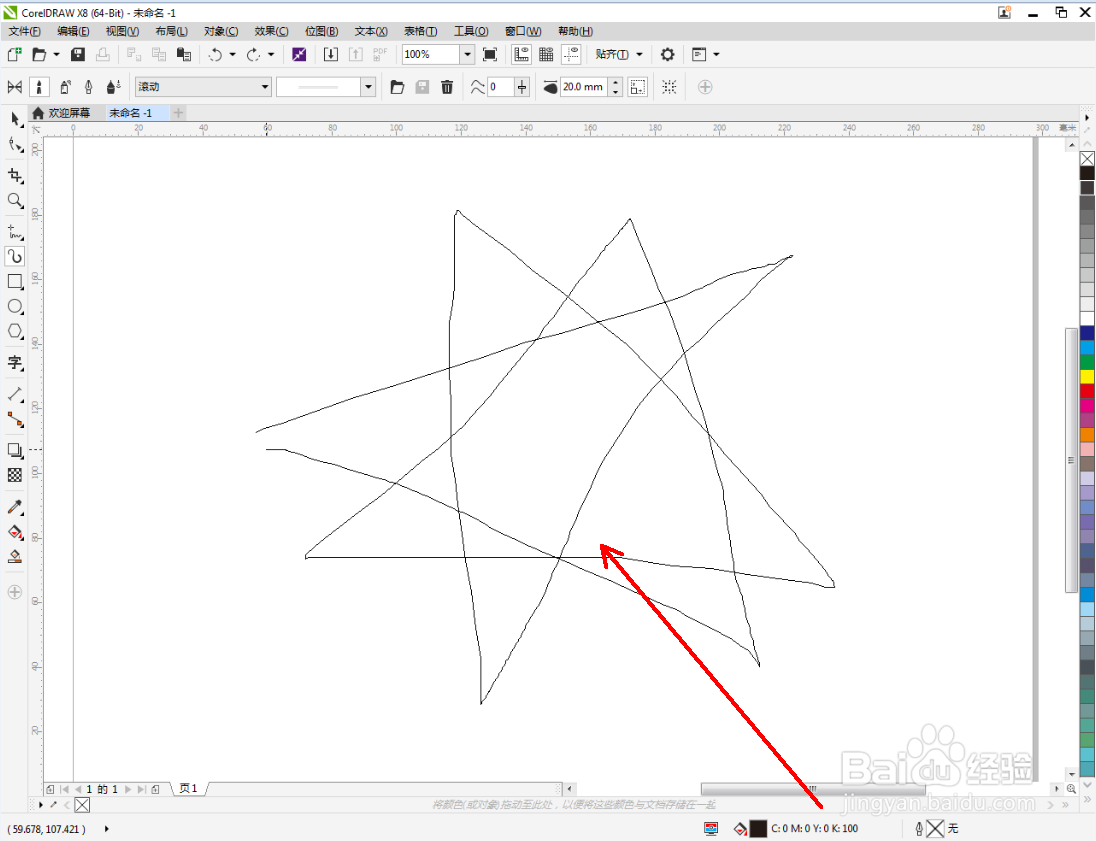Image resolution: width=1096 pixels, height=841 pixels.
Task: Toggle the bounding box option
Action: tap(637, 87)
